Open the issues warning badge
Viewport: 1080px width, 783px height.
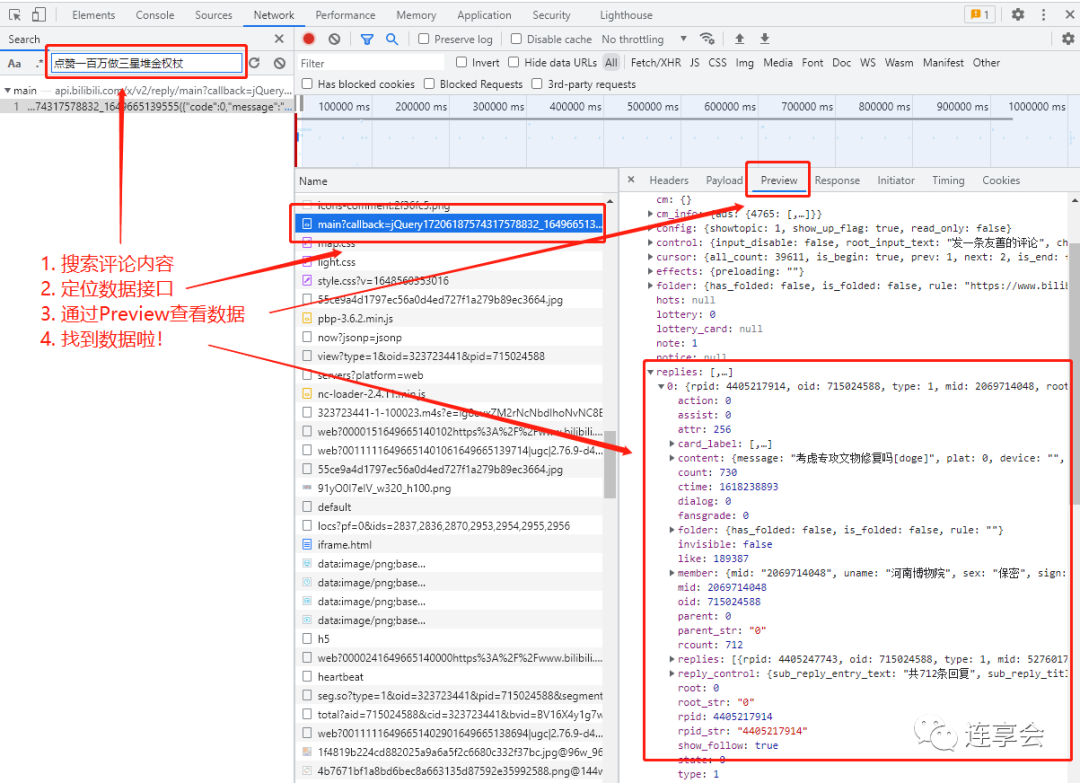(979, 14)
